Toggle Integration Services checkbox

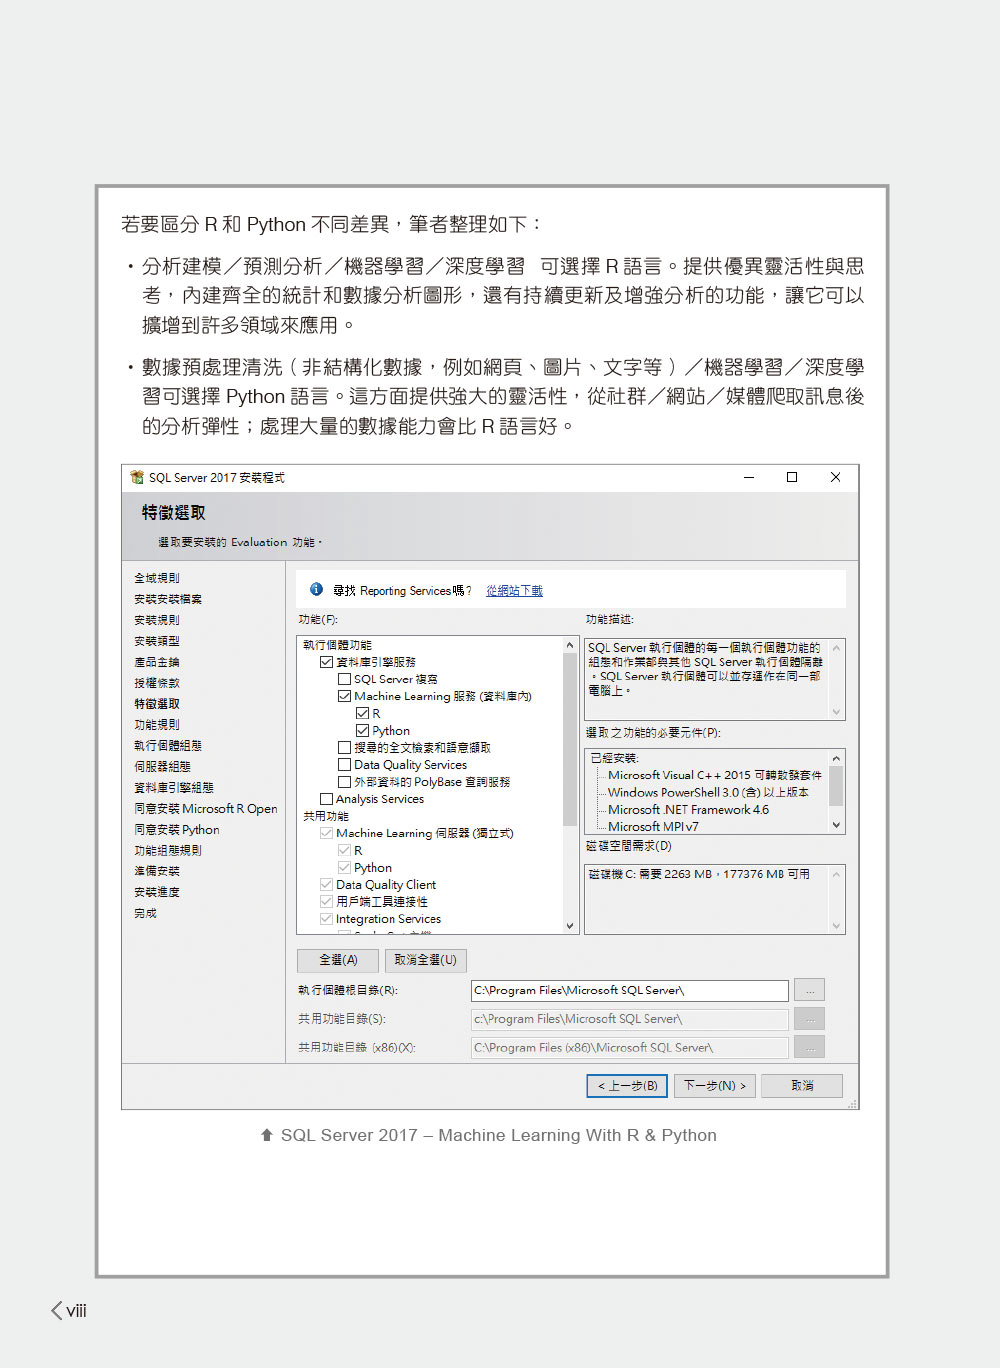(326, 918)
